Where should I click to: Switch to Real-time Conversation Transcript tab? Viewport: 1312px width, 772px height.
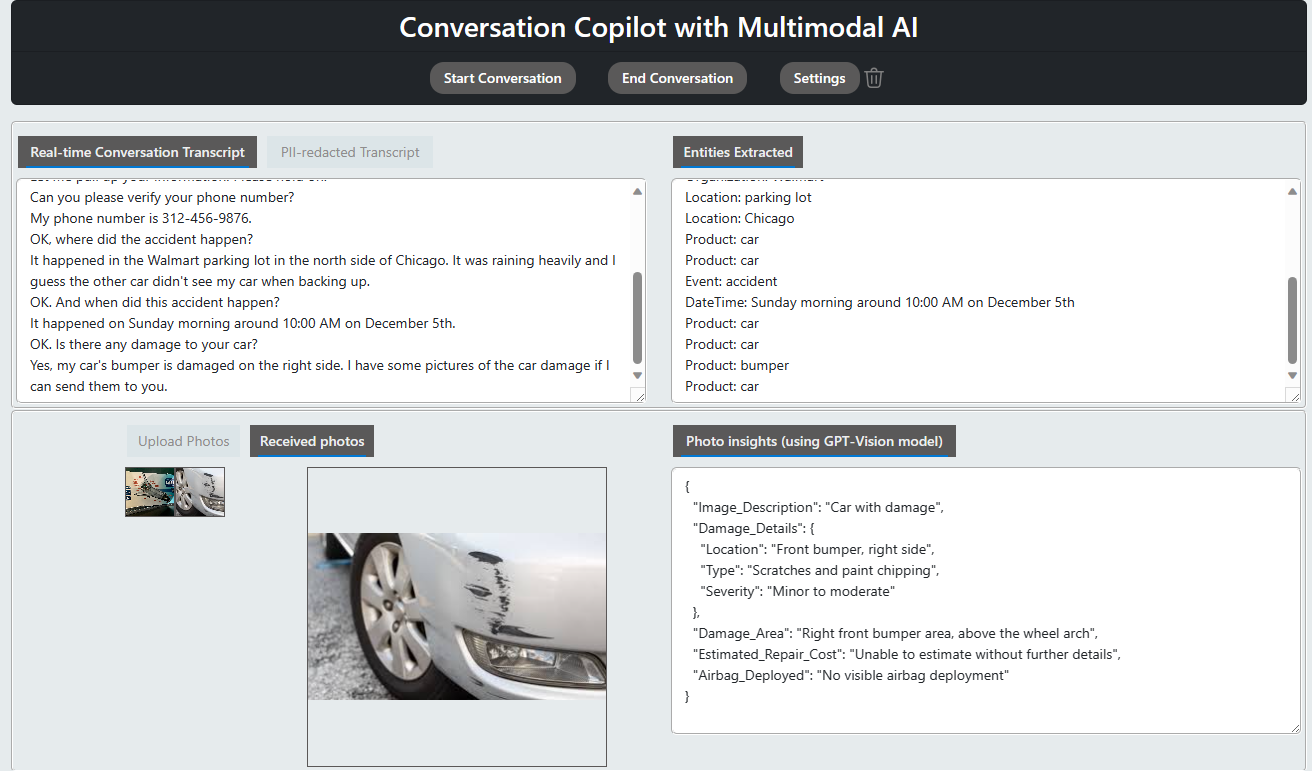(137, 152)
